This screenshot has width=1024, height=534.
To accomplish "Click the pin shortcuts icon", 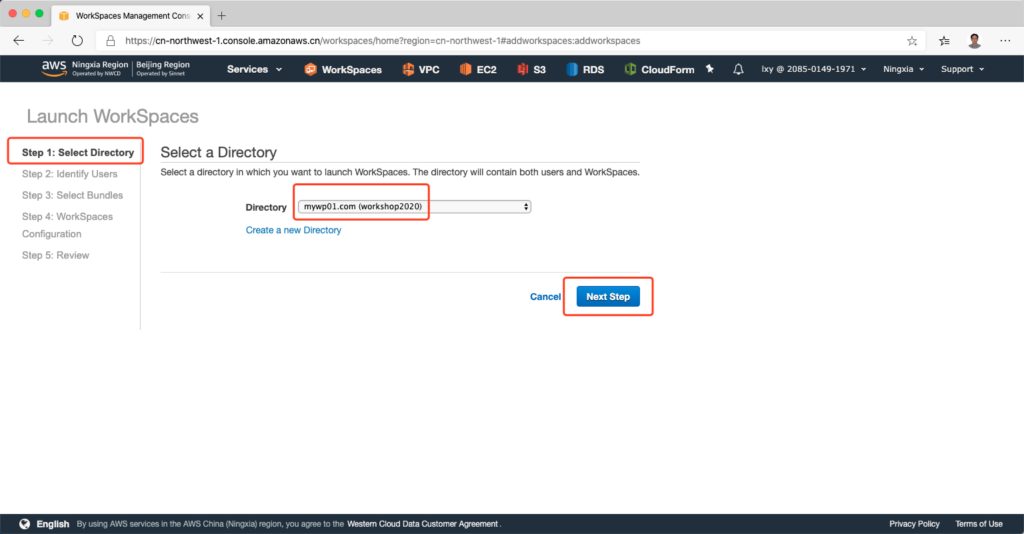I will click(x=710, y=69).
